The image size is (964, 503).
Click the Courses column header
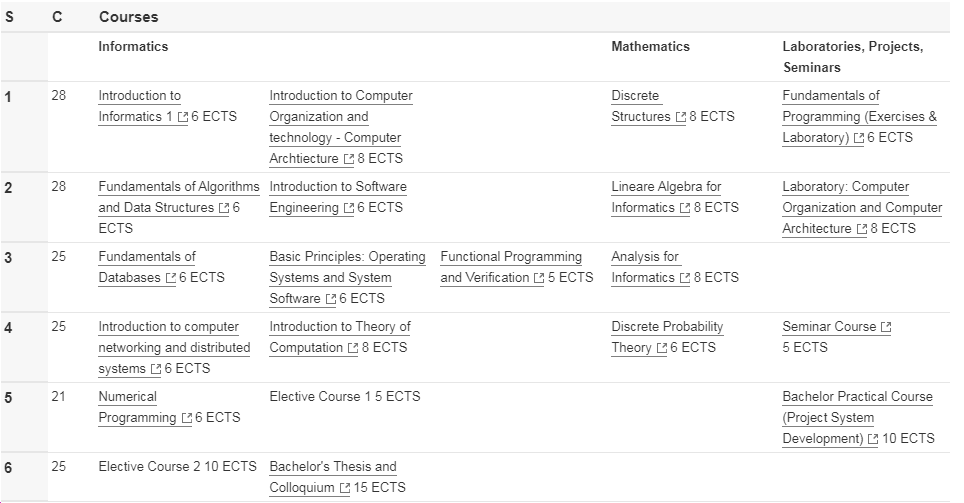(128, 17)
